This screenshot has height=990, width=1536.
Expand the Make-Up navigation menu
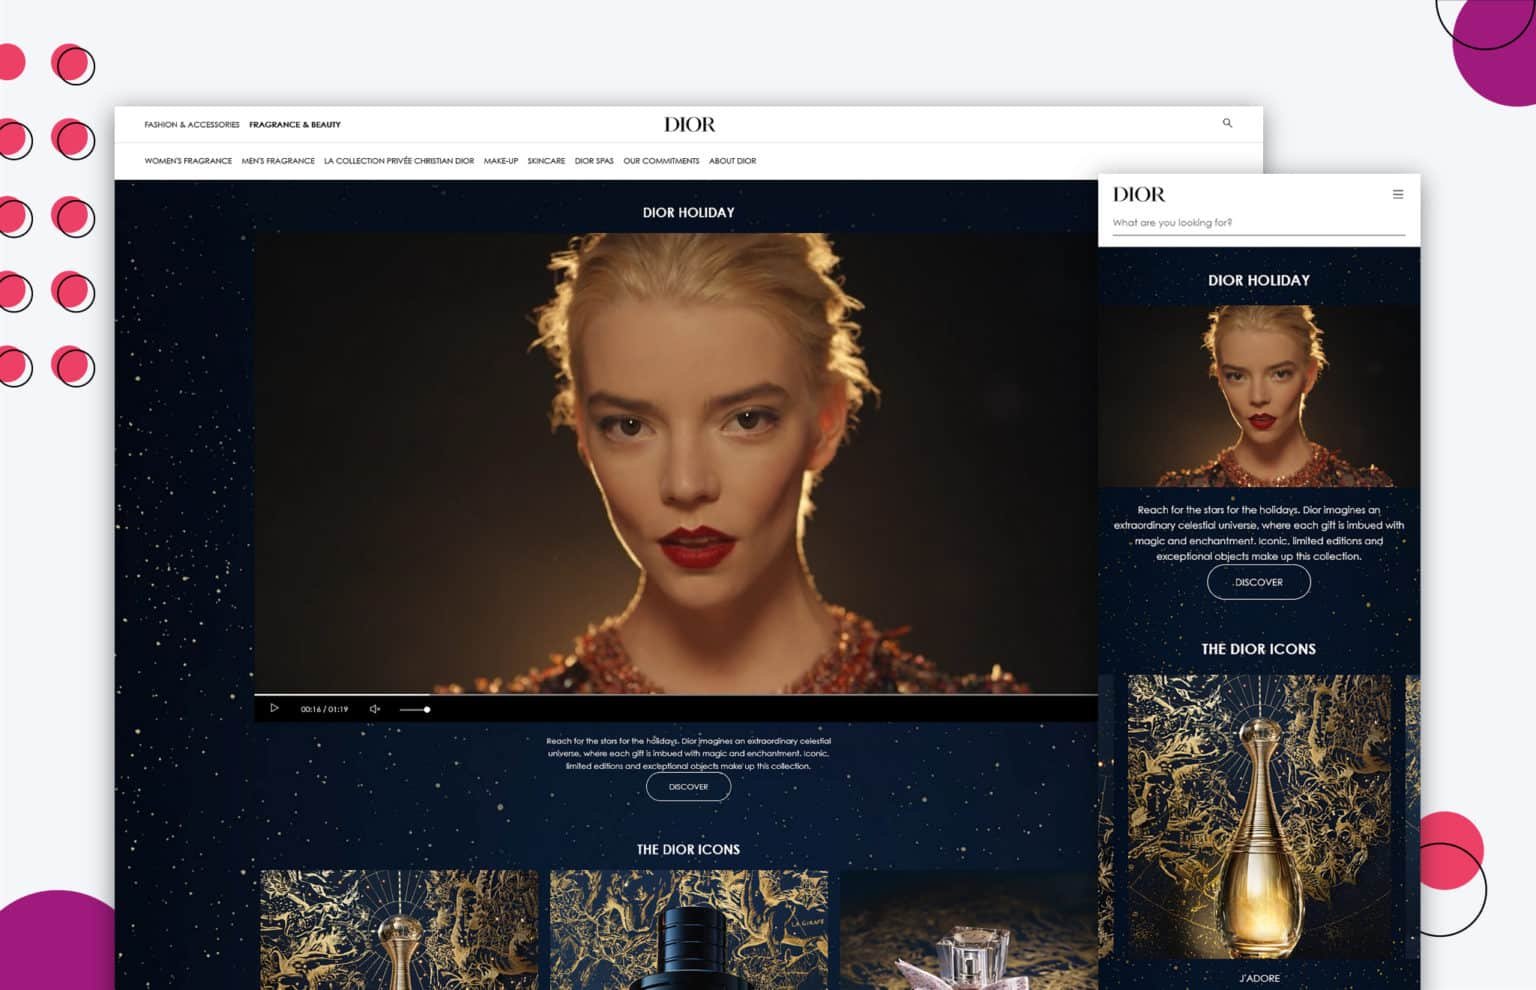tap(501, 161)
